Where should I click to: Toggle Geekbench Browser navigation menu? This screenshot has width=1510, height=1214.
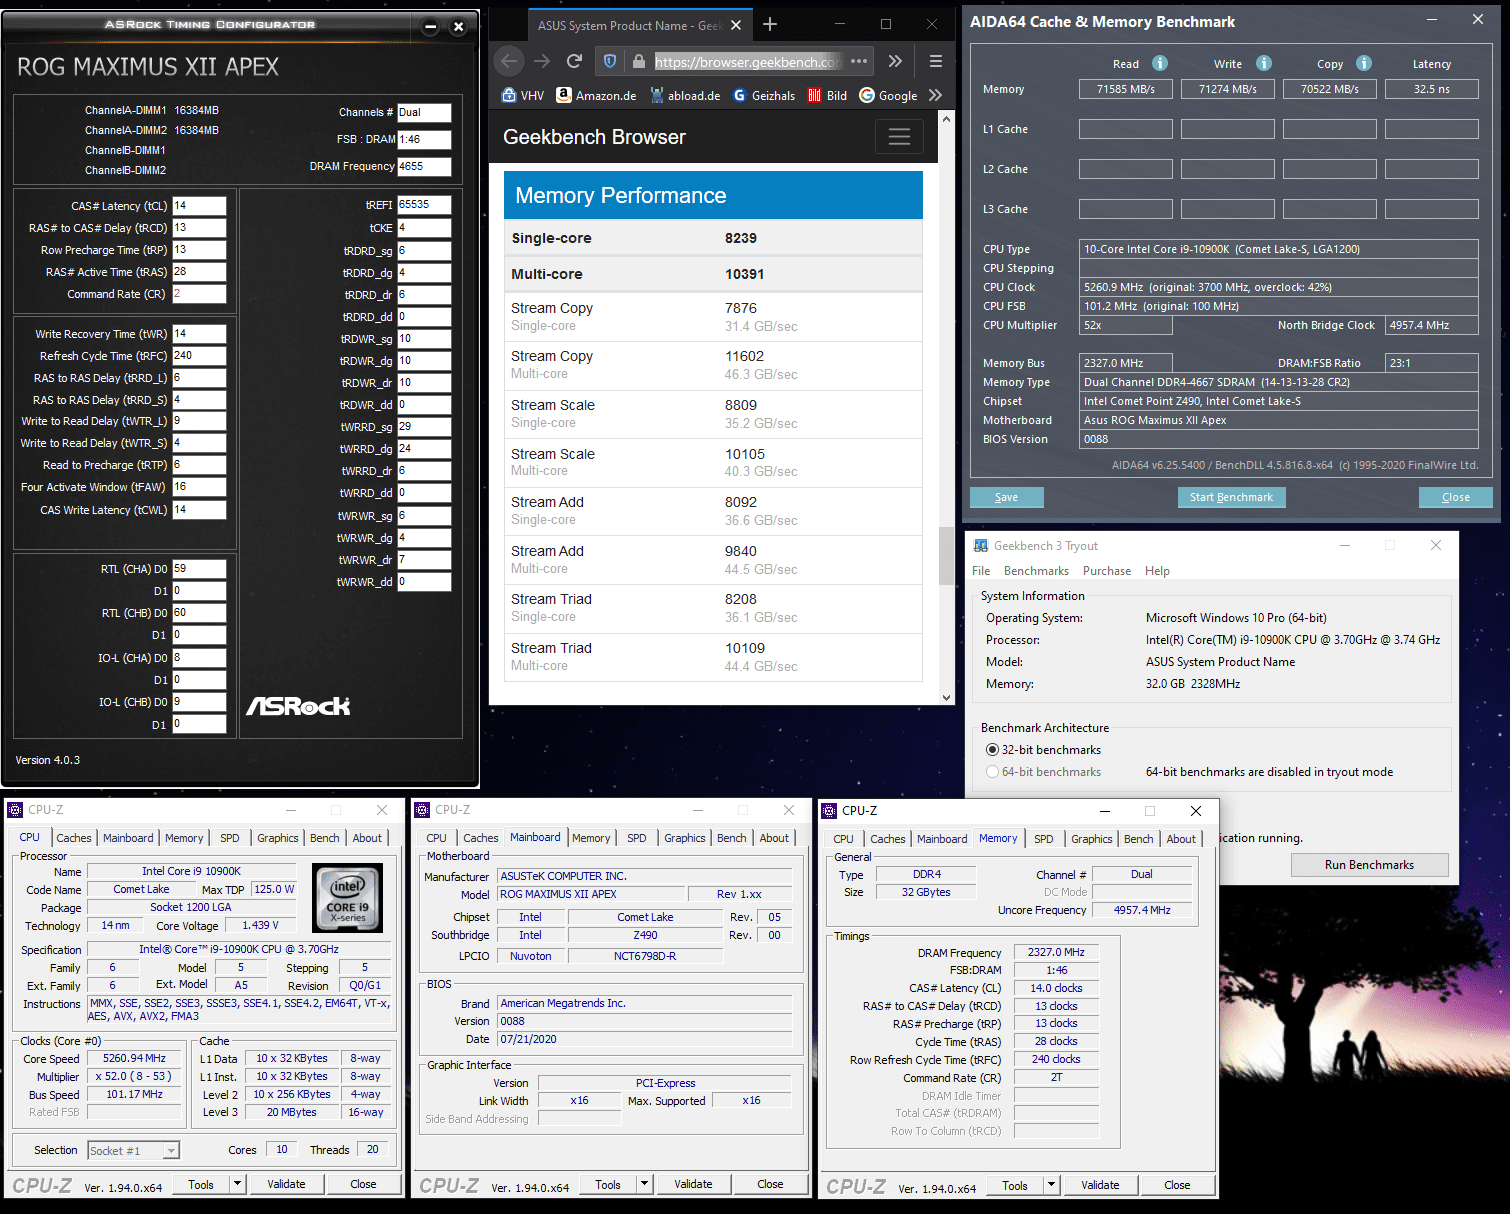899,137
